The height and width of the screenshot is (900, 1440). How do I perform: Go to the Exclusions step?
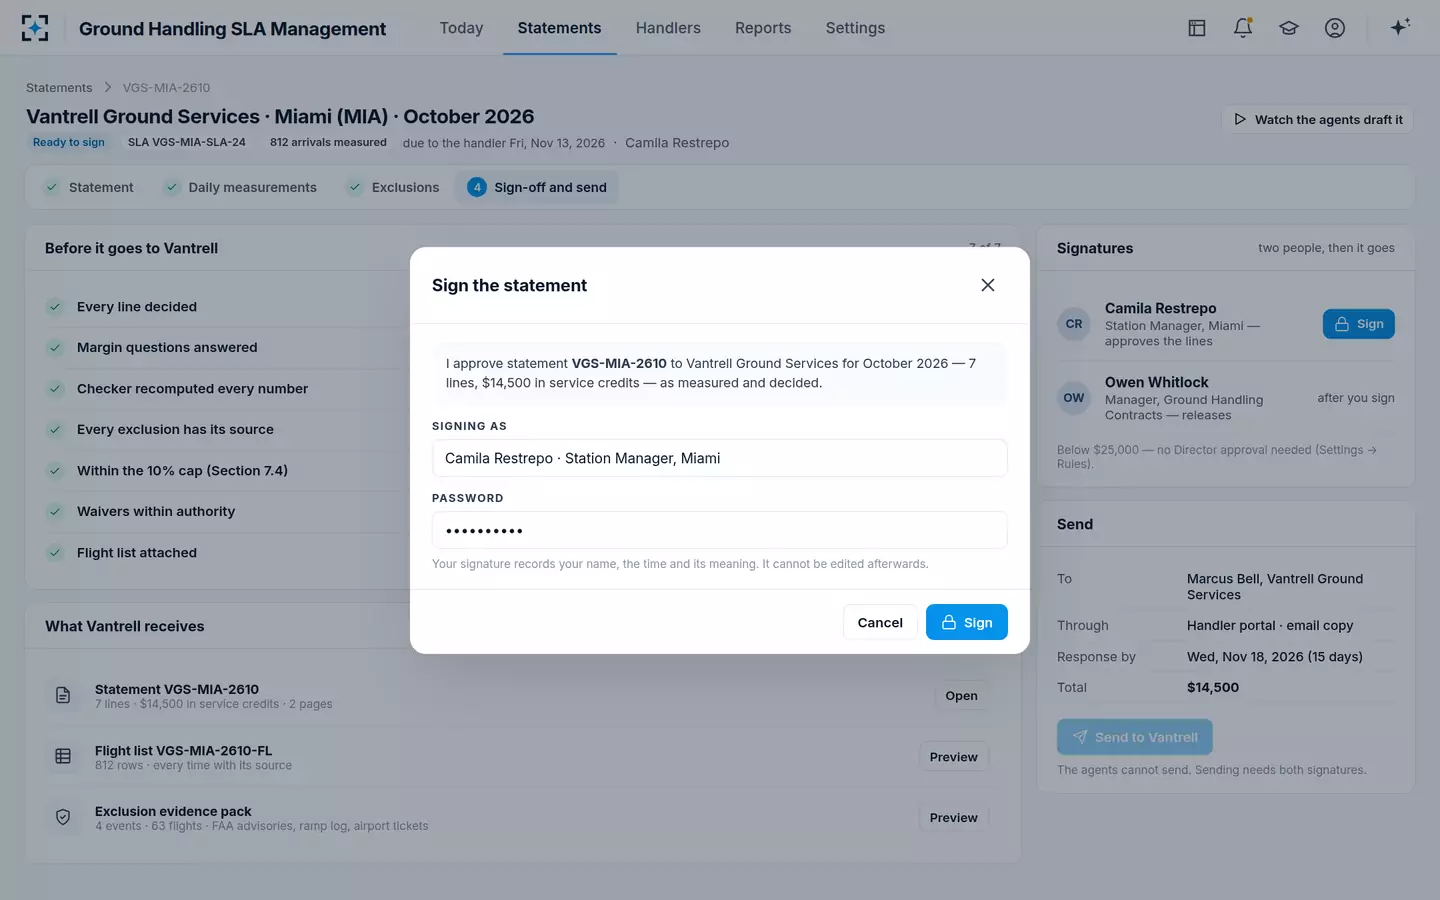[393, 187]
